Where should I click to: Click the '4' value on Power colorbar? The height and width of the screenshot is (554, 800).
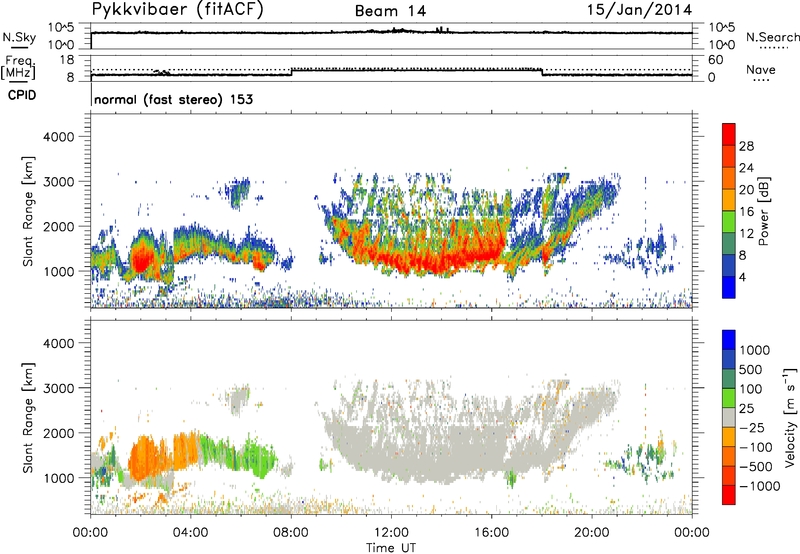point(744,277)
